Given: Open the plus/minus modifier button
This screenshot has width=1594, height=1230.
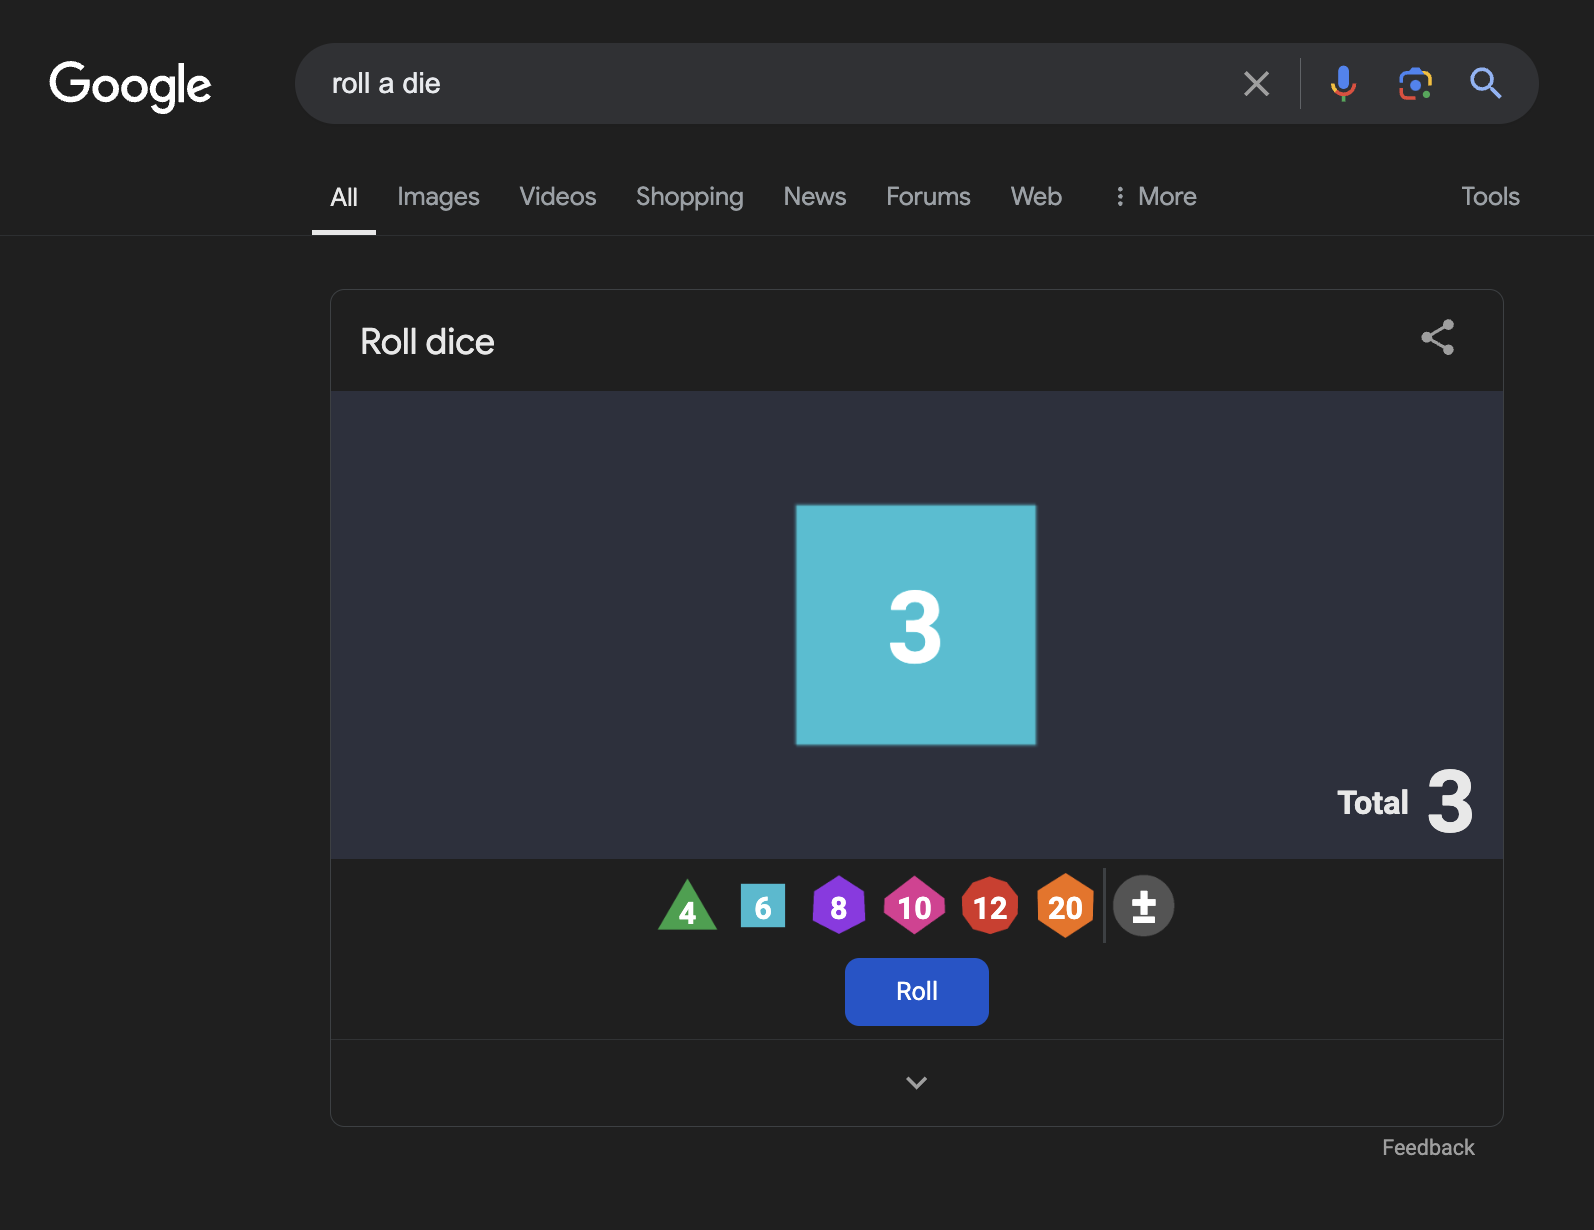Looking at the screenshot, I should tap(1143, 906).
